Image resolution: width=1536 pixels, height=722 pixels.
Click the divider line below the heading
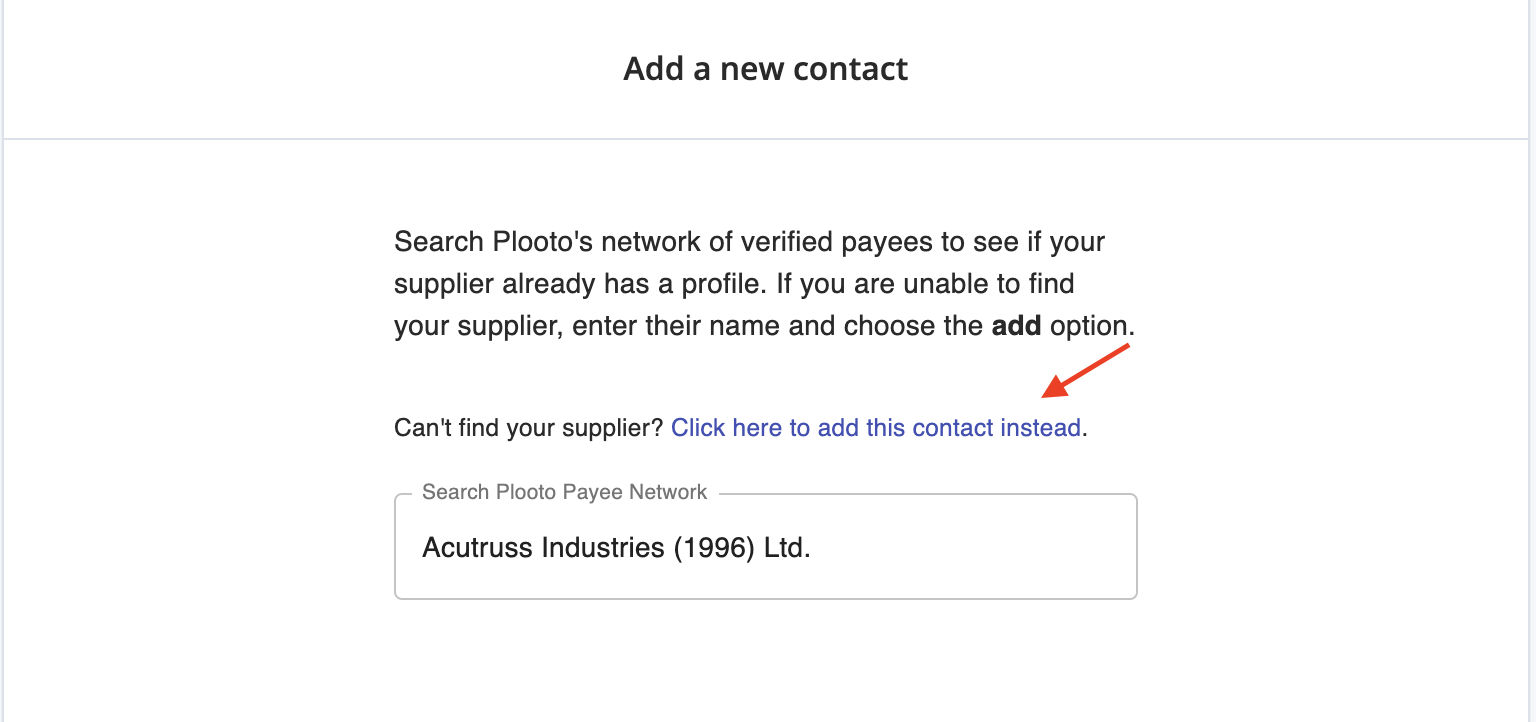pyautogui.click(x=766, y=139)
